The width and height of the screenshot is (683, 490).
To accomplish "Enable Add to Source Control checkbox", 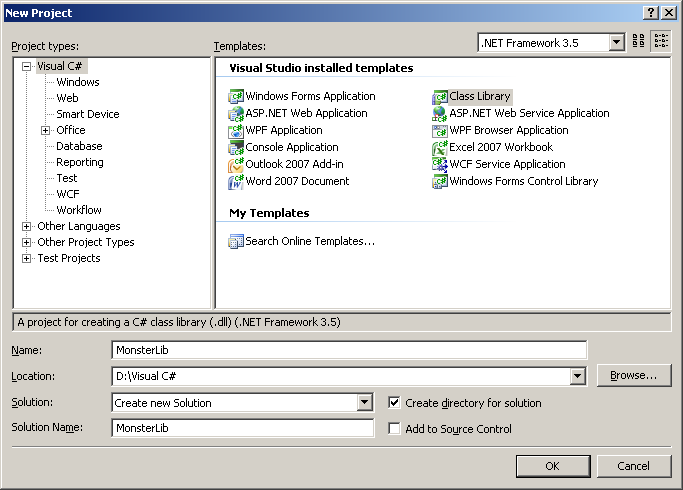I will point(394,429).
